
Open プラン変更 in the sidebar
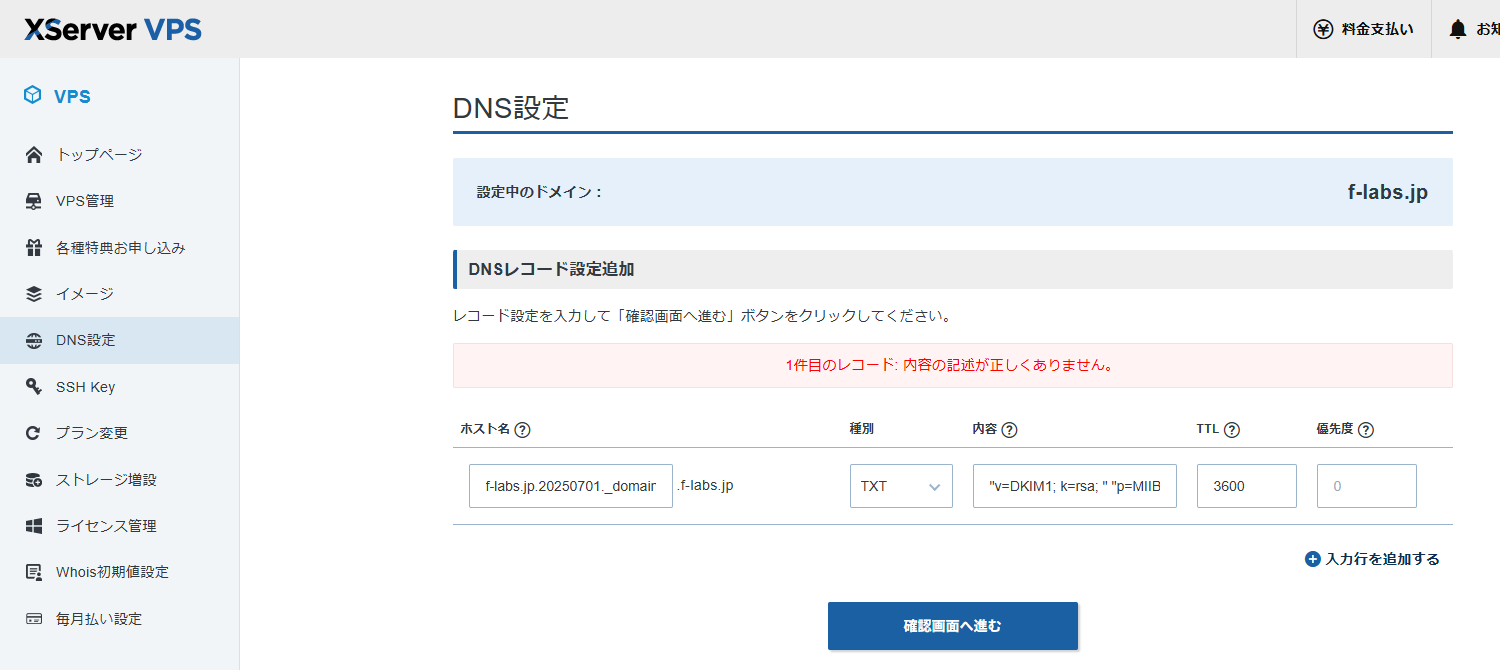point(92,433)
